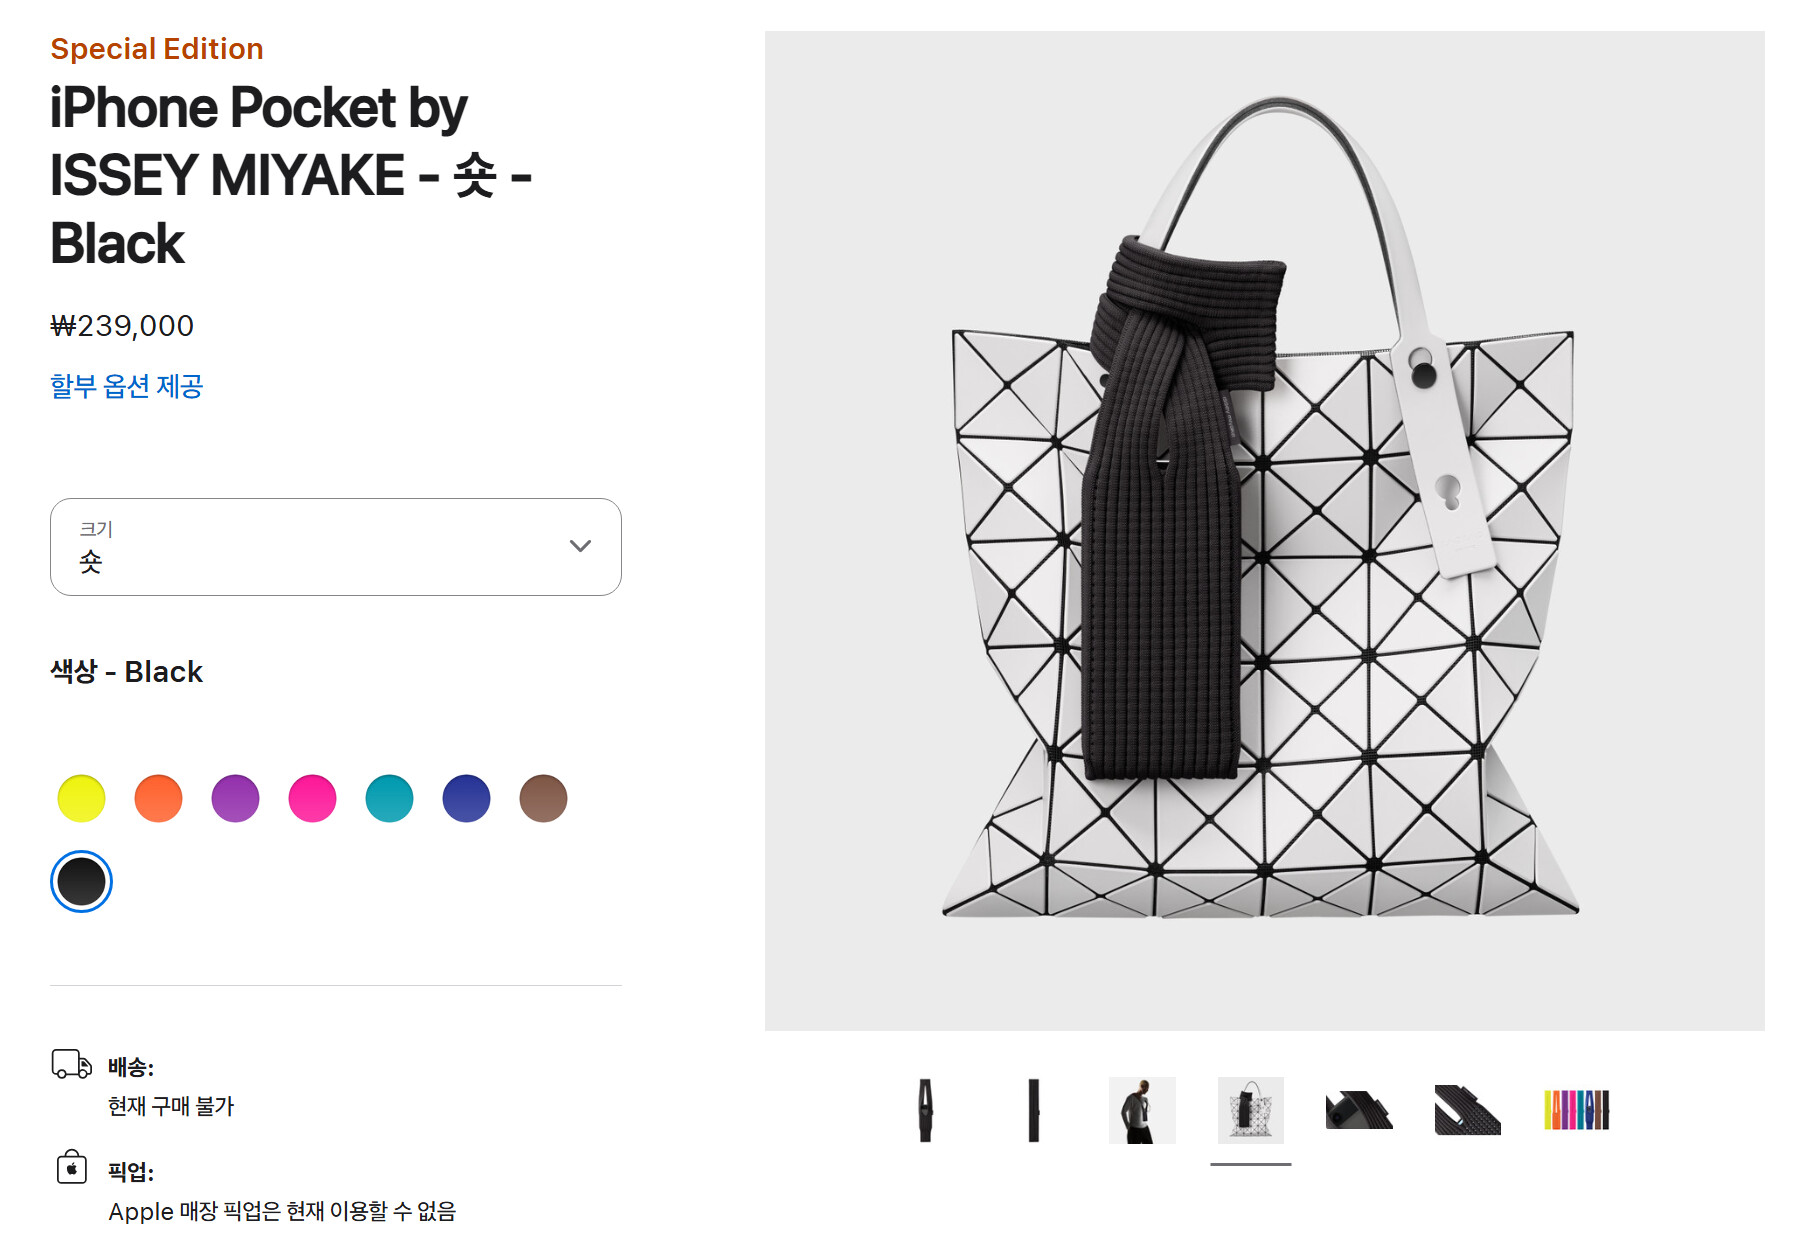Show the all-colors lineup thumbnail
Viewport: 1809px width, 1251px height.
coord(1576,1110)
